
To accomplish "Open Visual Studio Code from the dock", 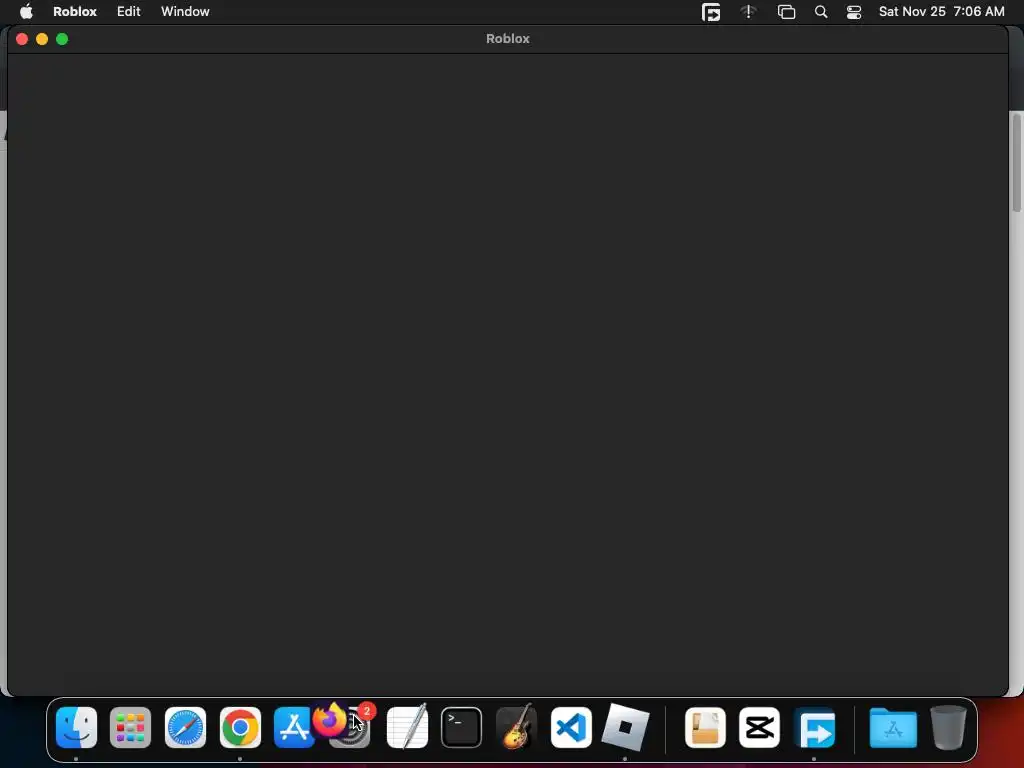I will pos(571,728).
